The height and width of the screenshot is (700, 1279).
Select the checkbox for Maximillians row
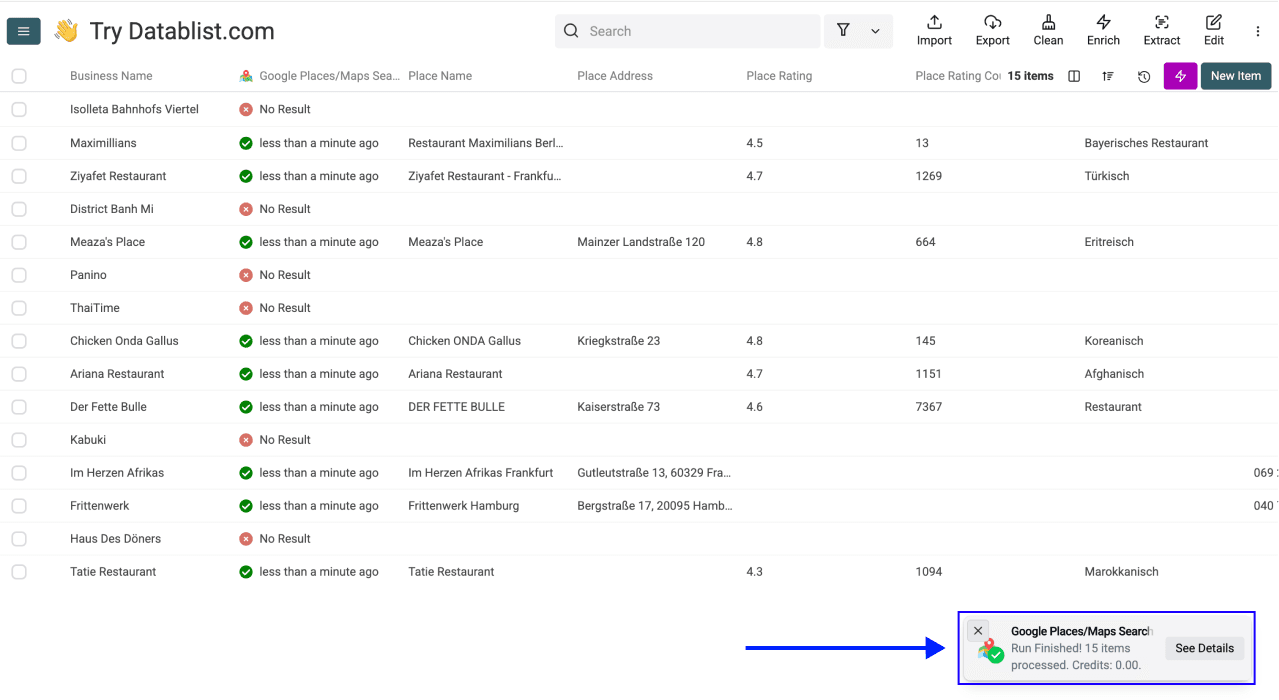[x=18, y=142]
